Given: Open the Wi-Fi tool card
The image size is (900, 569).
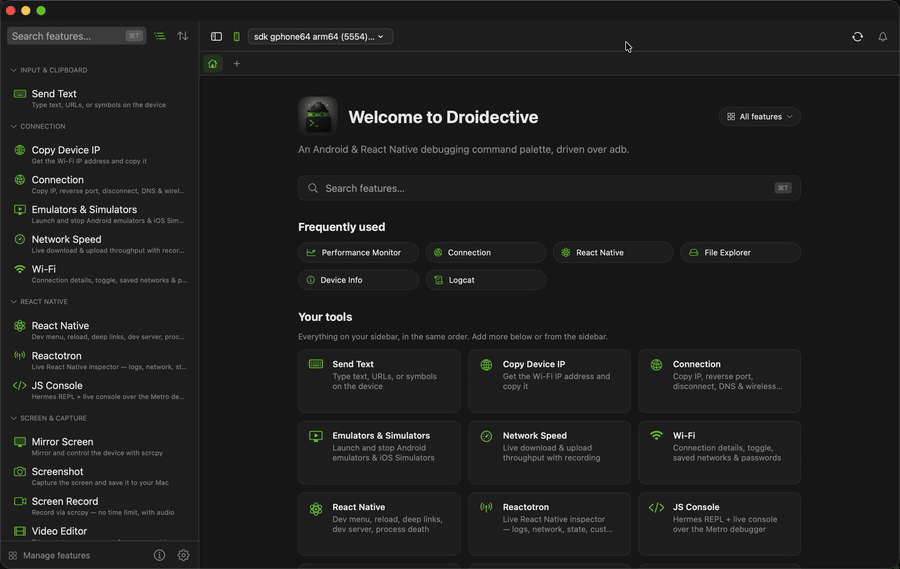Looking at the screenshot, I should click(x=720, y=452).
